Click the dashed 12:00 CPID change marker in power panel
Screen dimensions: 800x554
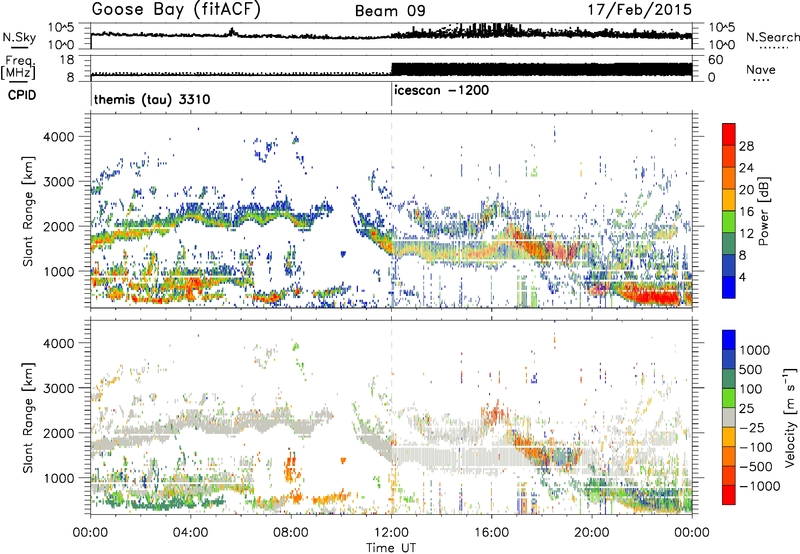[x=391, y=210]
